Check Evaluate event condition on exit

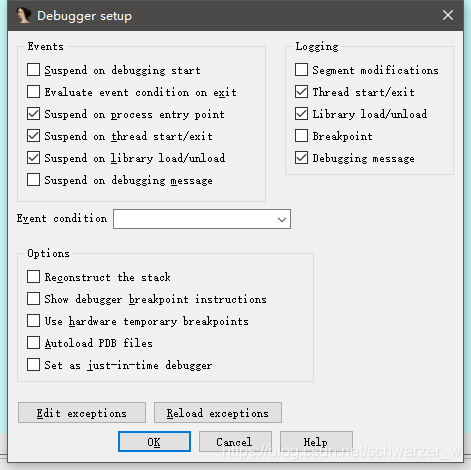tap(33, 92)
